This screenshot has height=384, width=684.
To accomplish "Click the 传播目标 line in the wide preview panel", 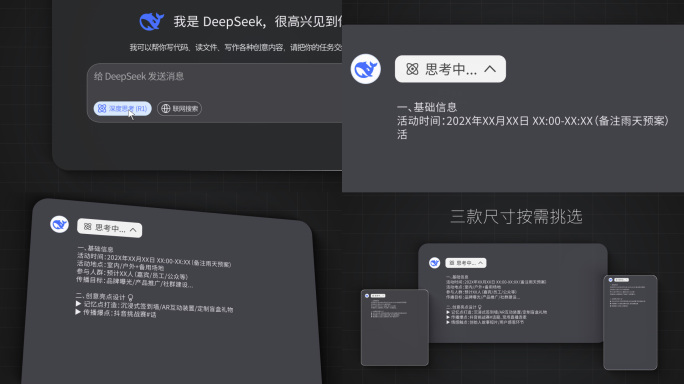I will click(483, 297).
